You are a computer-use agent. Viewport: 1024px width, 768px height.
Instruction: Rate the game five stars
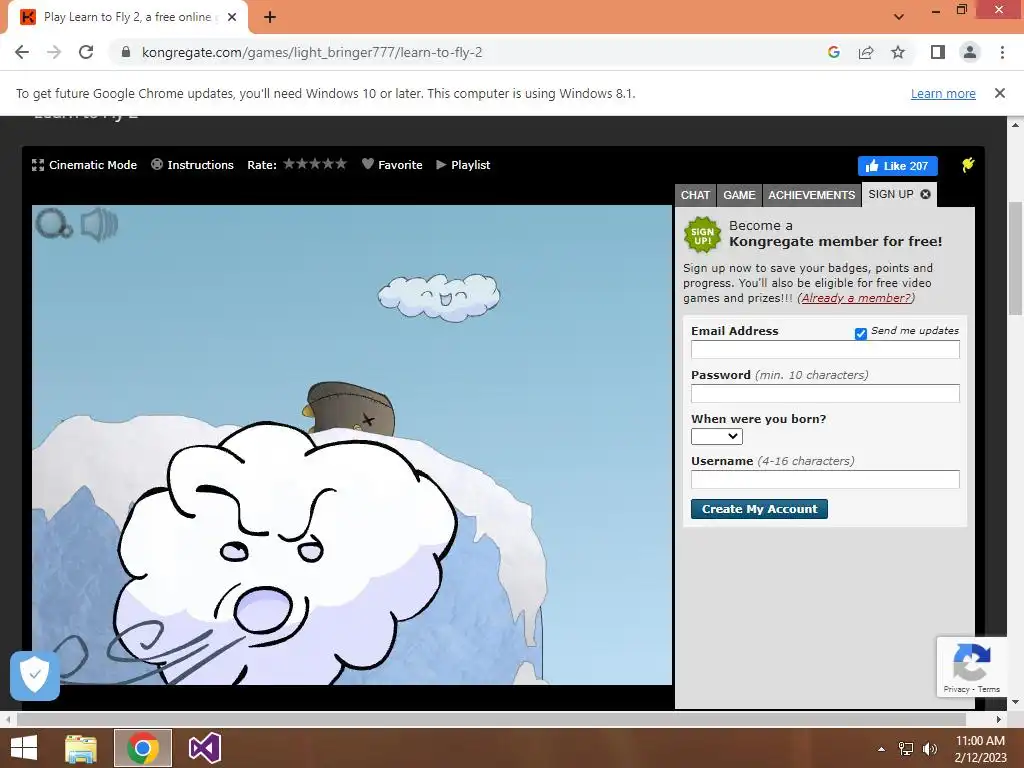click(x=340, y=164)
